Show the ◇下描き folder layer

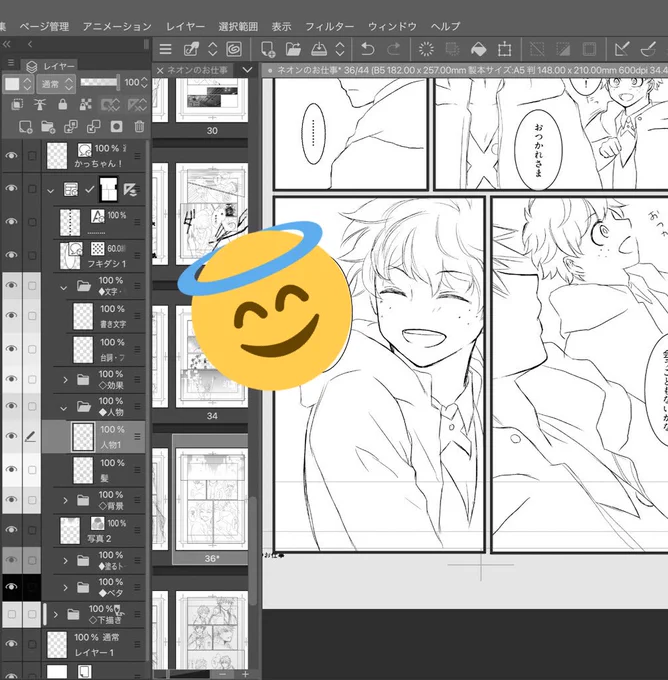tap(12, 615)
